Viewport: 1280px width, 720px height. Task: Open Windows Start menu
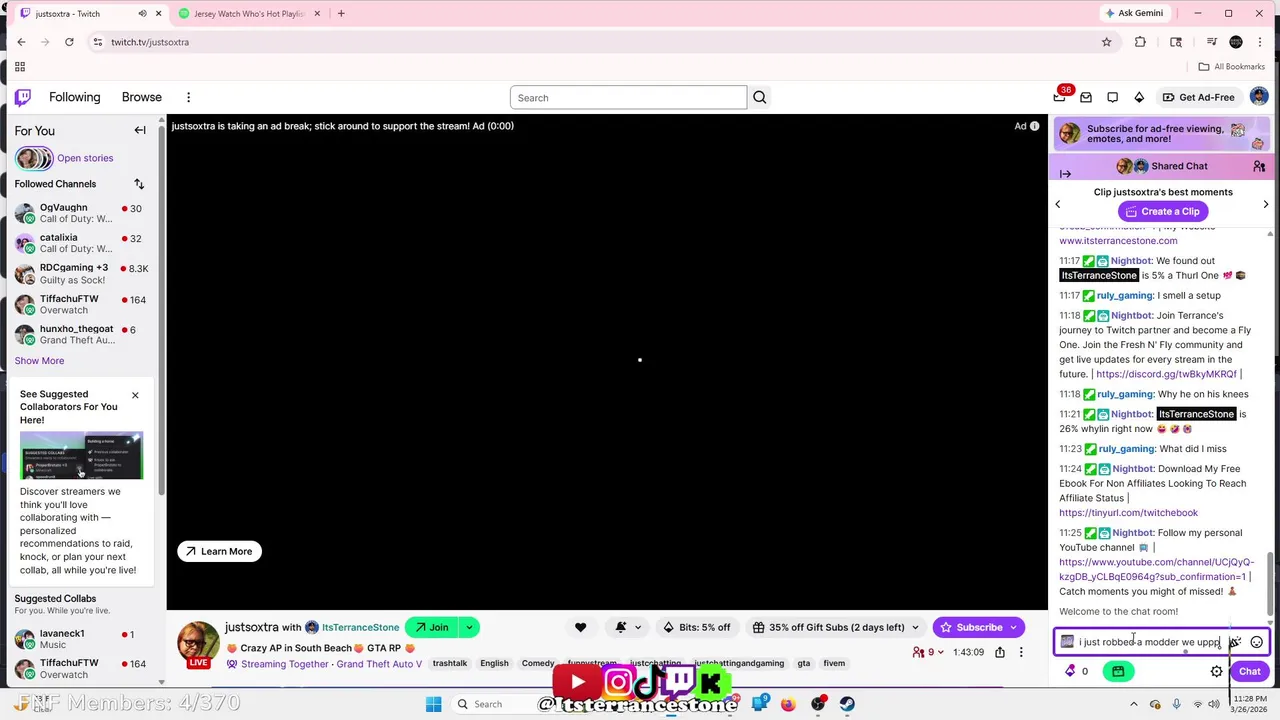433,704
